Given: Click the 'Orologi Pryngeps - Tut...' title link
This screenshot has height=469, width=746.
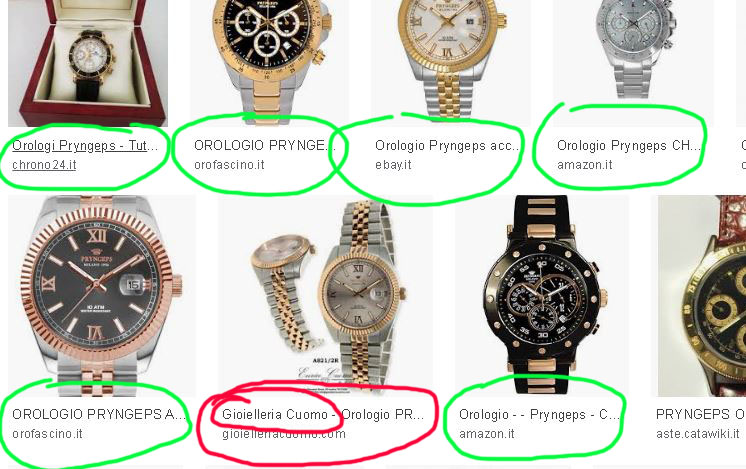Looking at the screenshot, I should [85, 146].
